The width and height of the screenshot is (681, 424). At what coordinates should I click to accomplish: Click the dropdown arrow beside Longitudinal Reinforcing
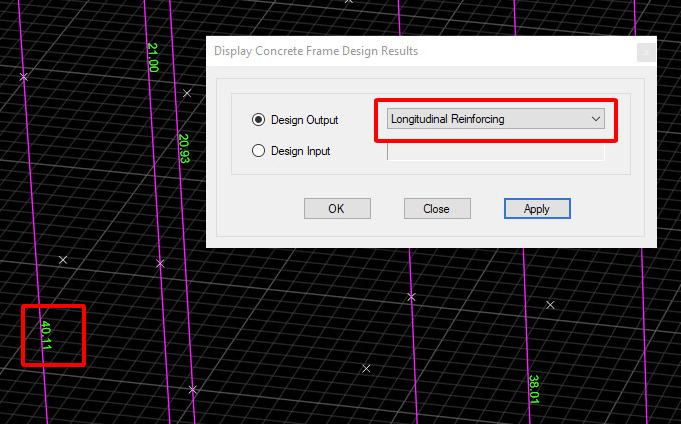(596, 119)
